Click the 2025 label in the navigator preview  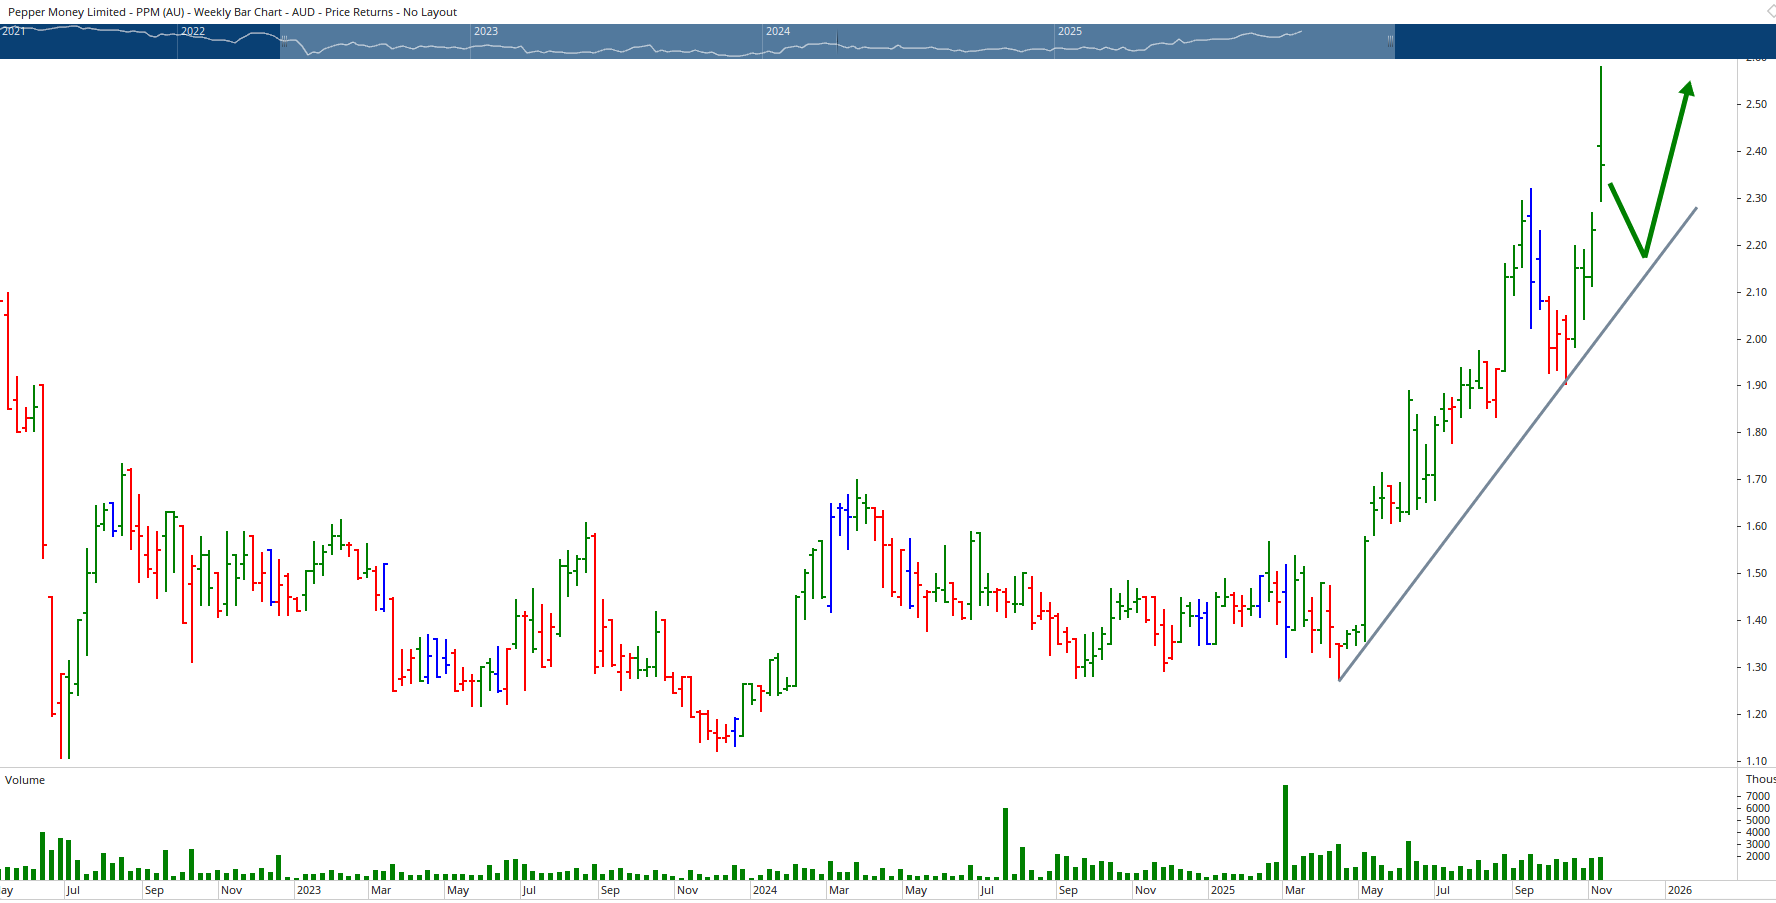point(1070,31)
